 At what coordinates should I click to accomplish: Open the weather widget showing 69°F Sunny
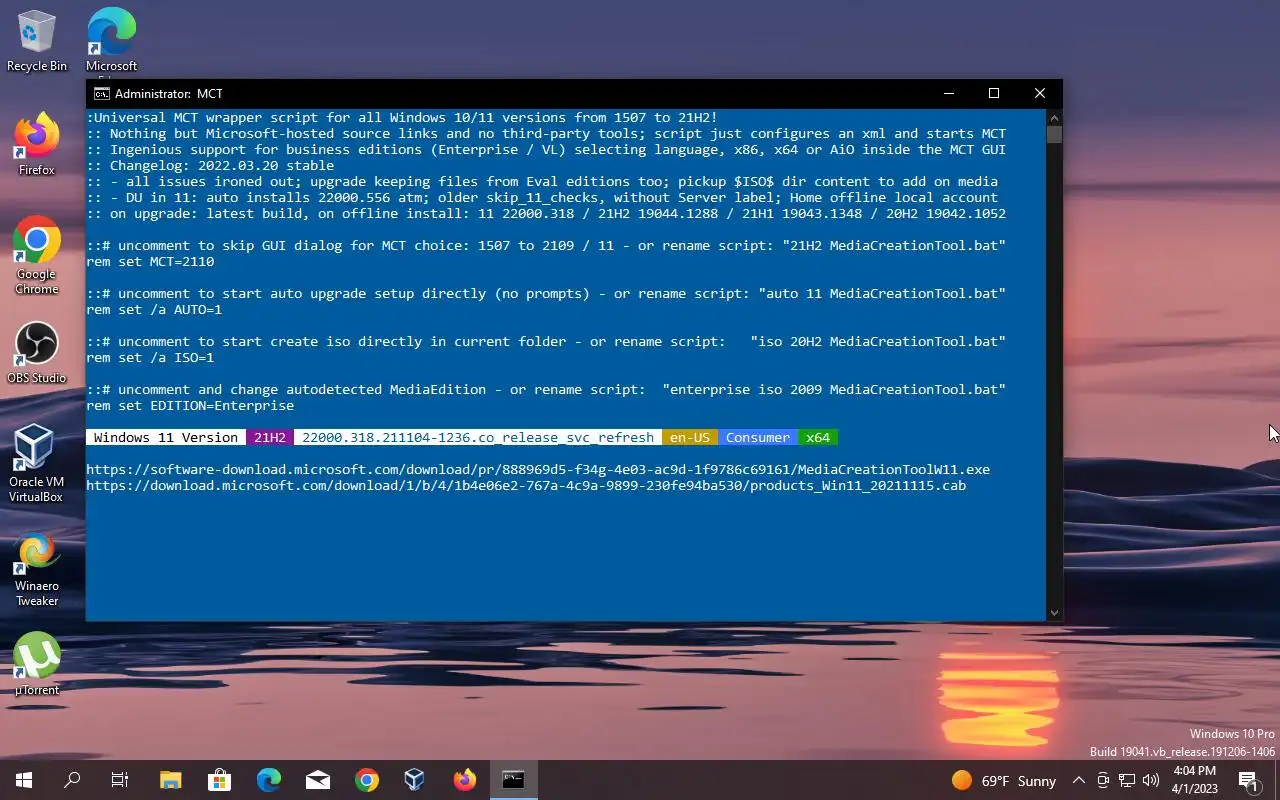pyautogui.click(x=1003, y=780)
